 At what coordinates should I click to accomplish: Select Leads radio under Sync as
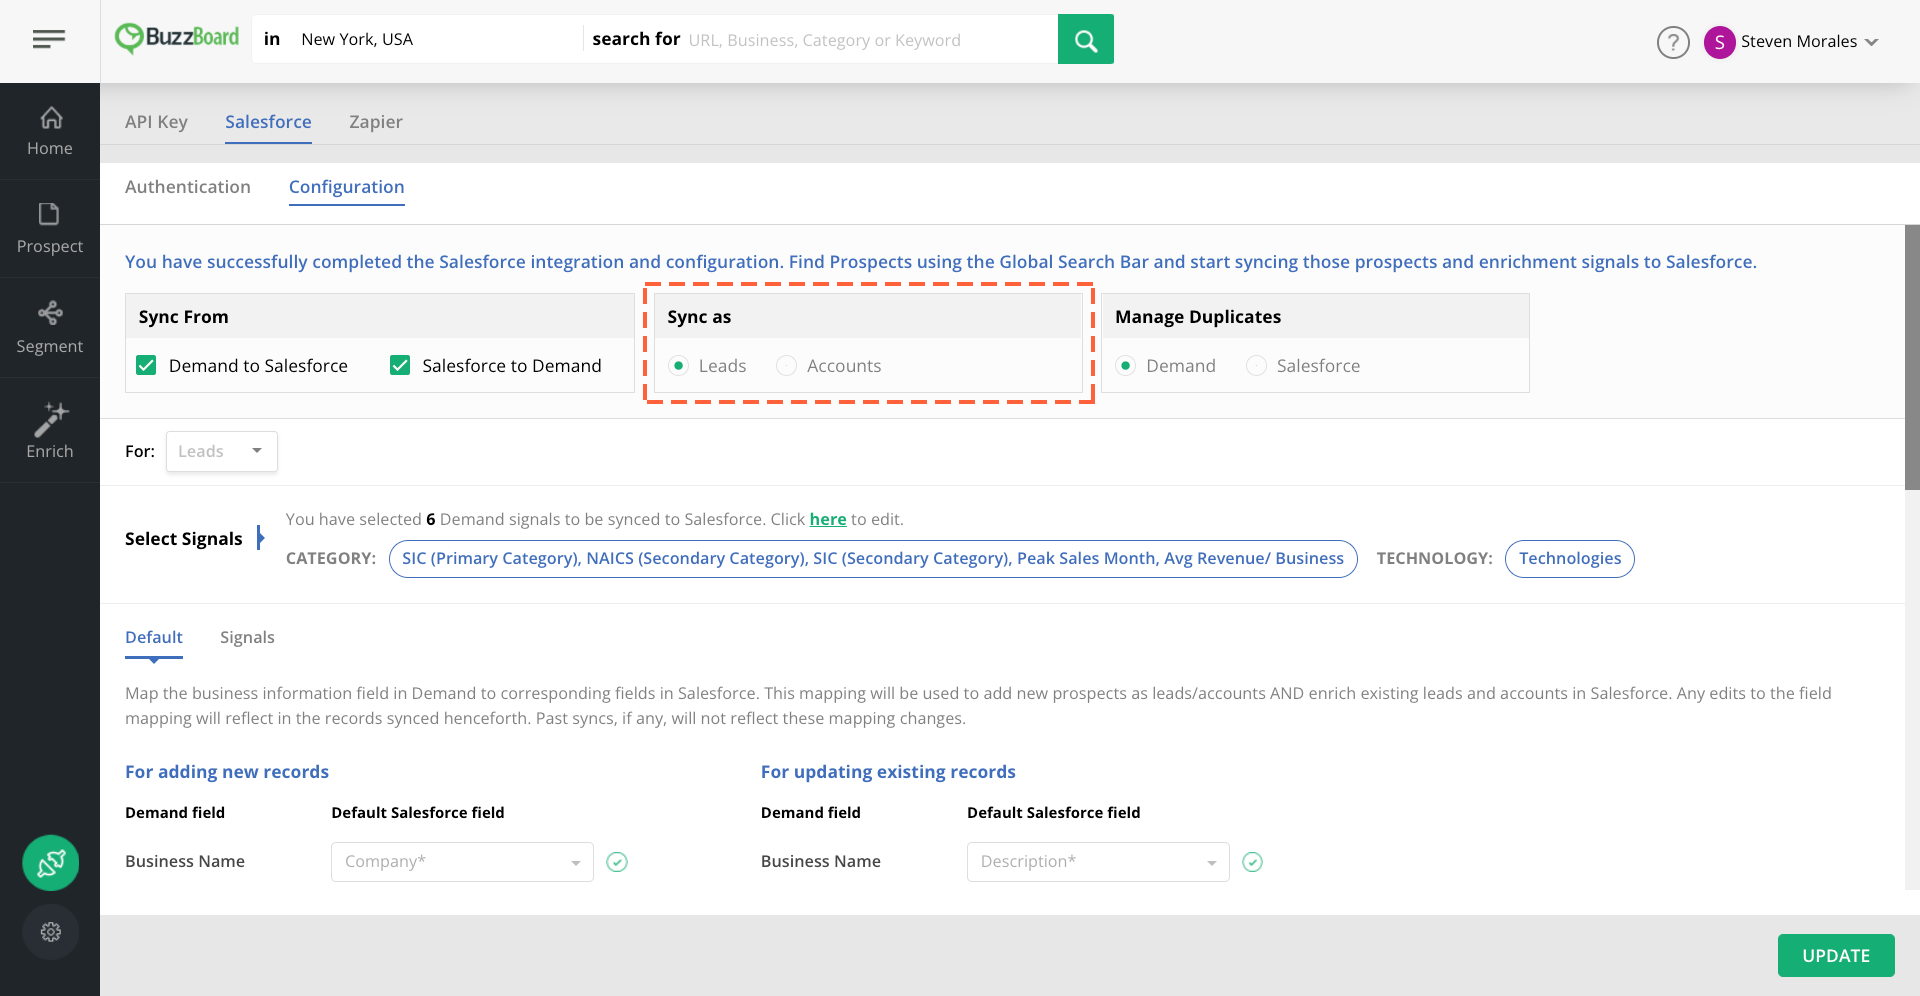(679, 365)
